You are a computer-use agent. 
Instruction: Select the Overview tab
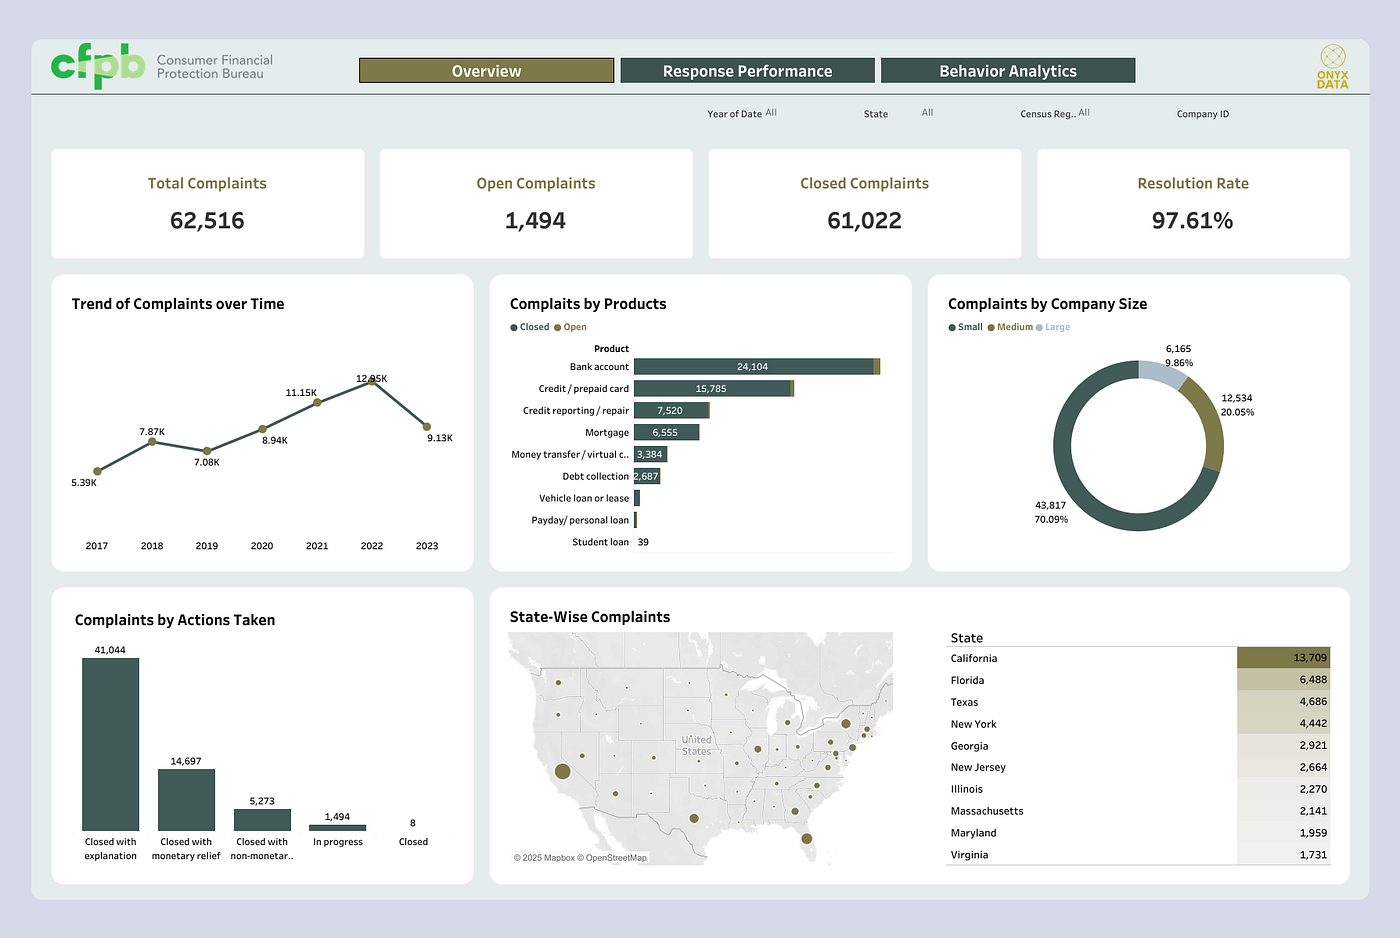tap(486, 71)
